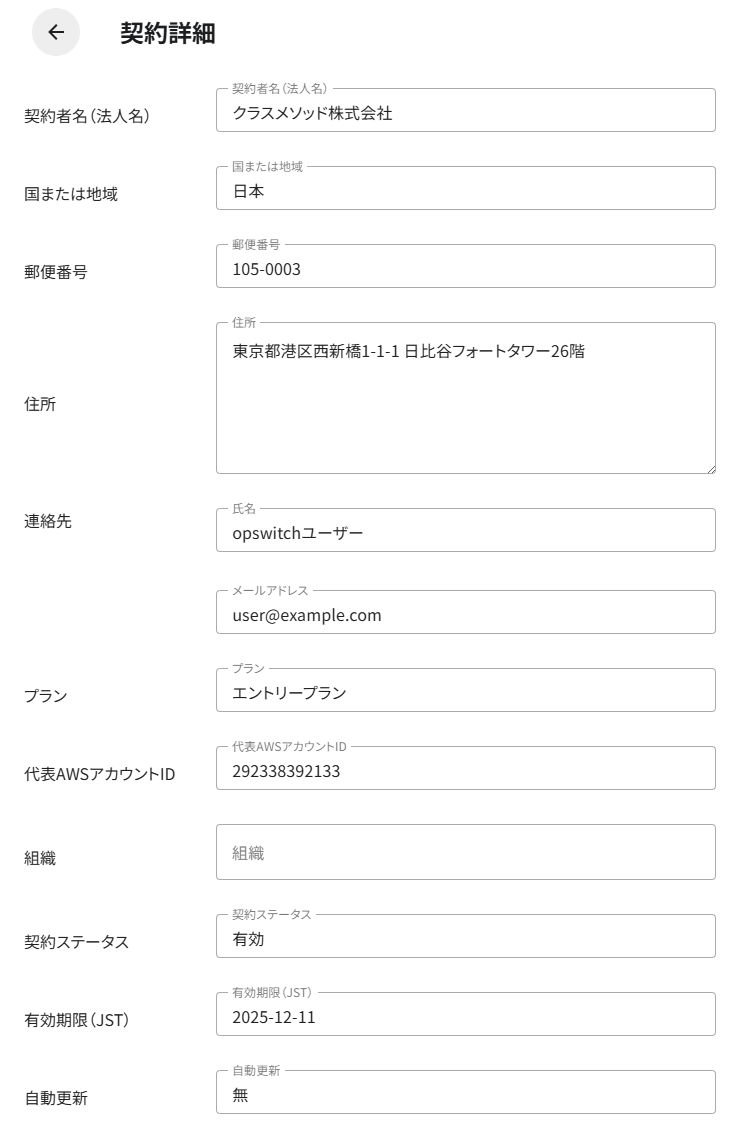Screen dimensions: 747x1126
Task: Click the 契約ステータス field showing 有効
Action: (465, 939)
